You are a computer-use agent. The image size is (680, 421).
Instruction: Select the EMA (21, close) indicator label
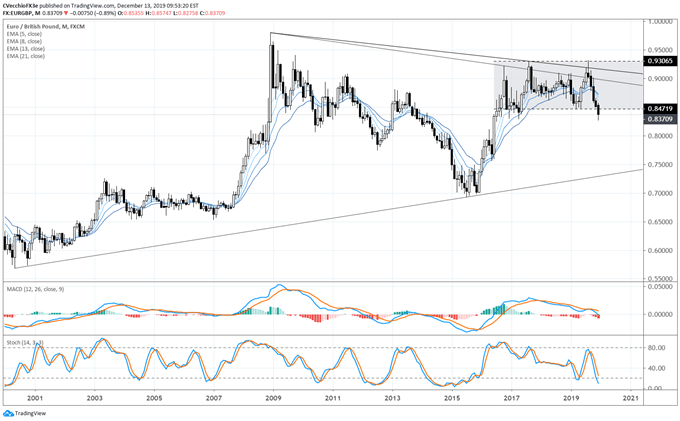pyautogui.click(x=26, y=56)
